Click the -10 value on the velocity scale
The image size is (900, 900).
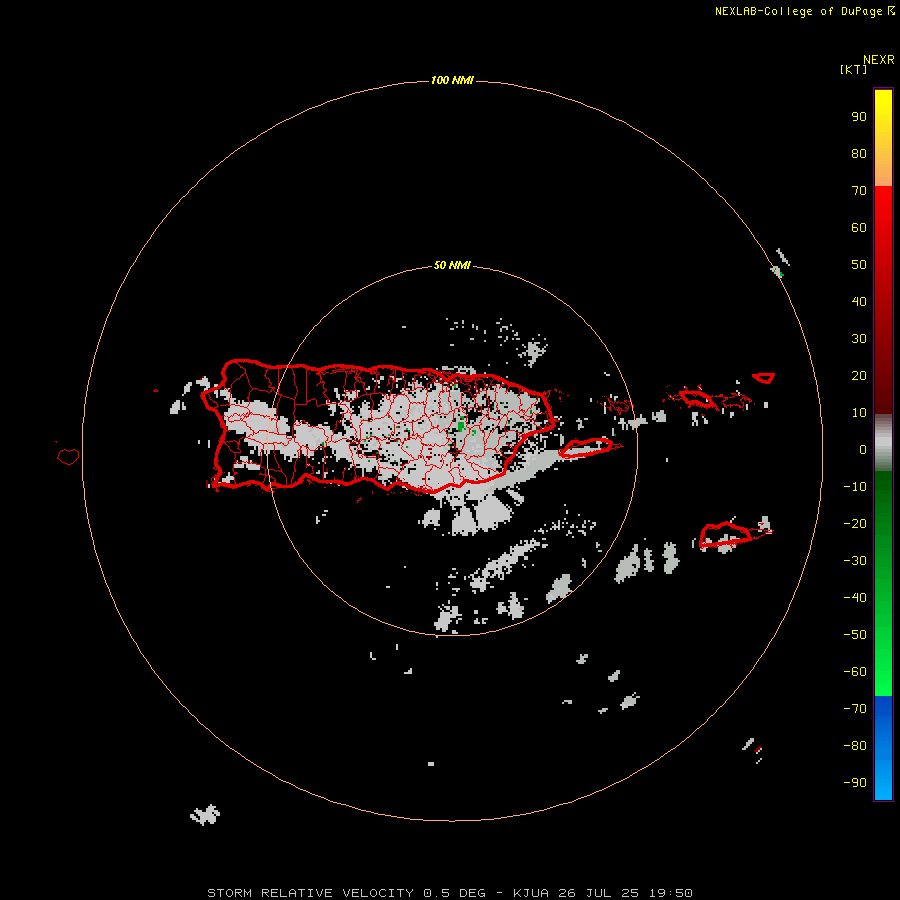[x=855, y=487]
